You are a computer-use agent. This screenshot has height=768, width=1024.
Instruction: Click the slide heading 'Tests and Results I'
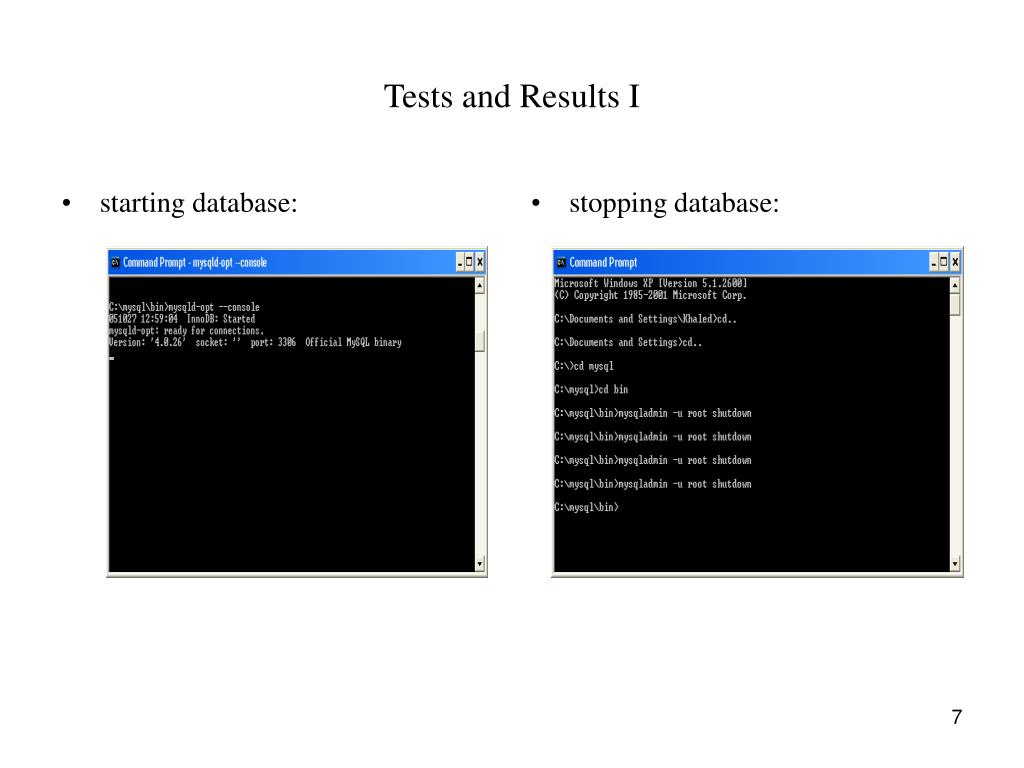511,97
